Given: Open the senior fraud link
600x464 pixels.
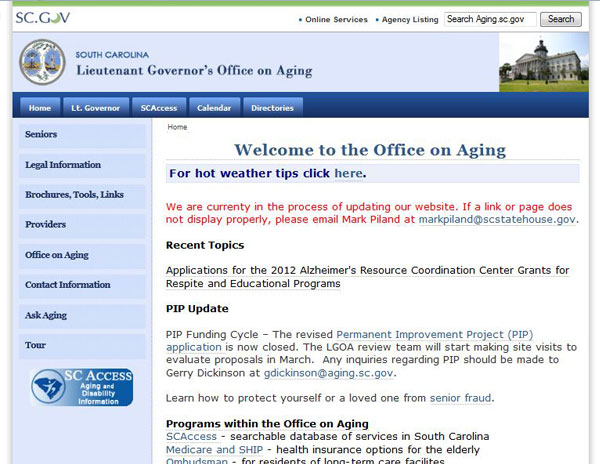Looking at the screenshot, I should 460,398.
